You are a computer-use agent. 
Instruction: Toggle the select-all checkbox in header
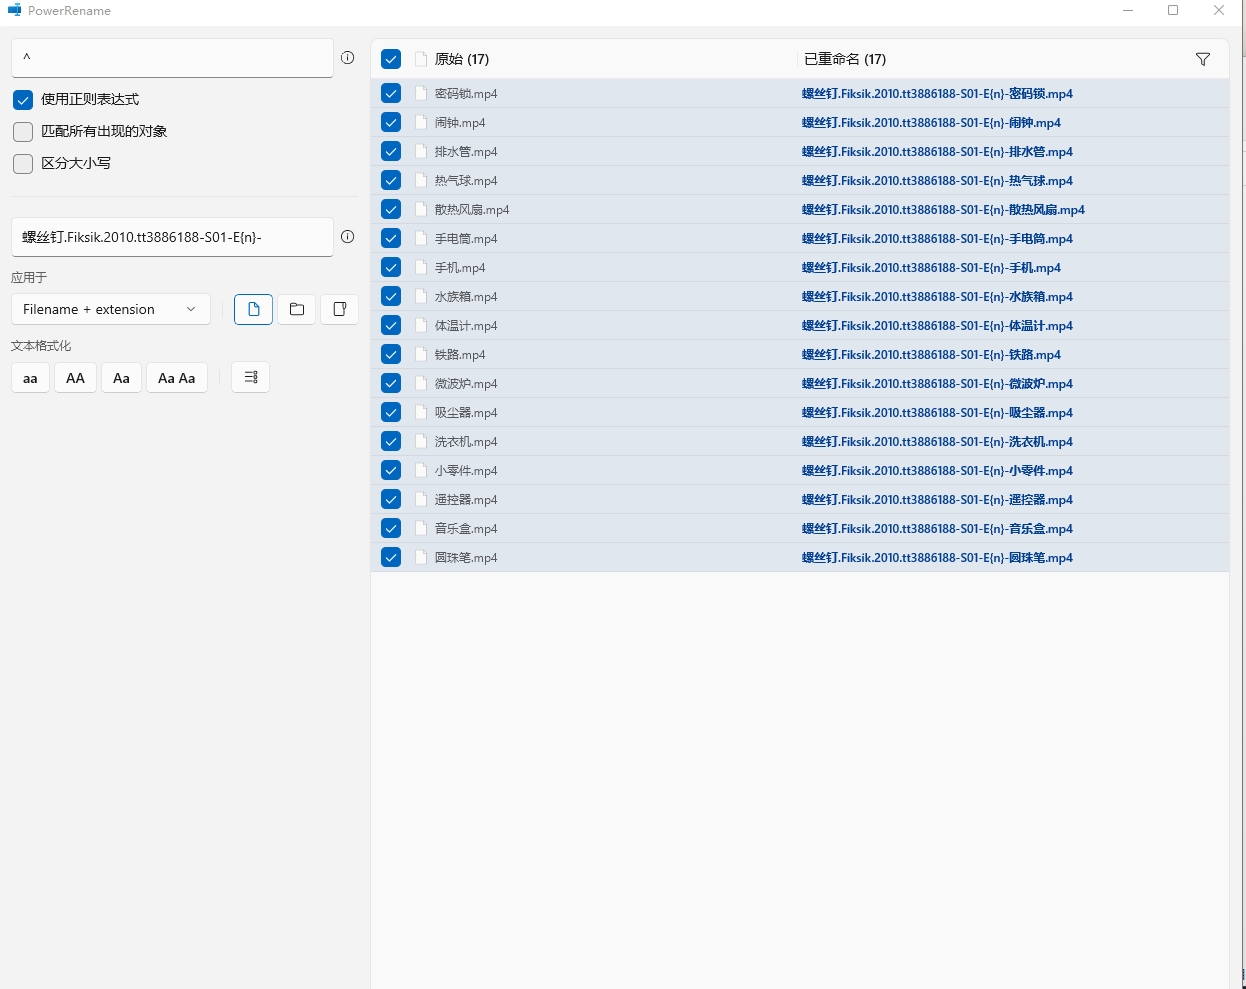391,59
